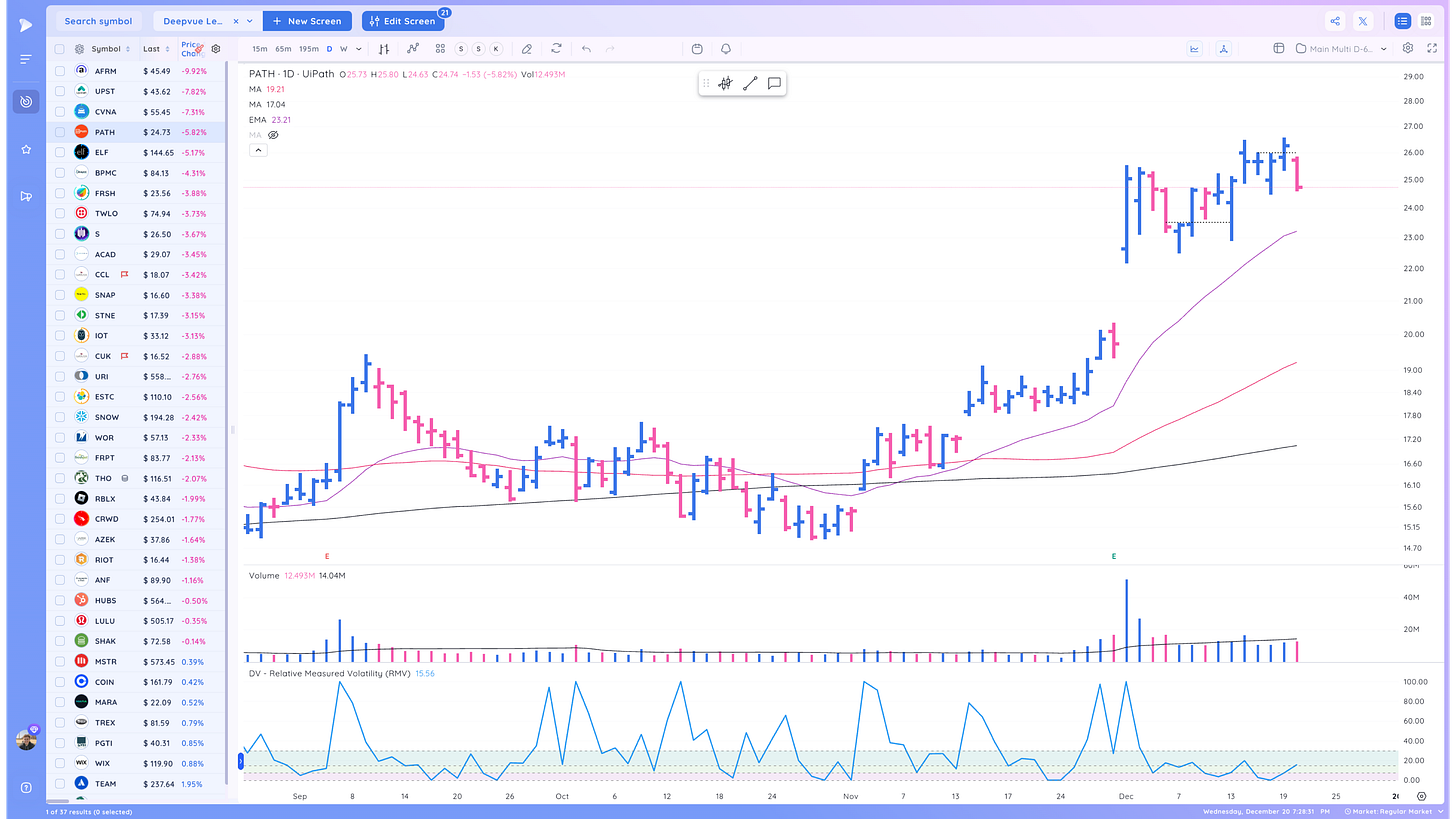The width and height of the screenshot is (1456, 819).
Task: Open the four-squares layout icon in chart toolbar
Action: 440,48
